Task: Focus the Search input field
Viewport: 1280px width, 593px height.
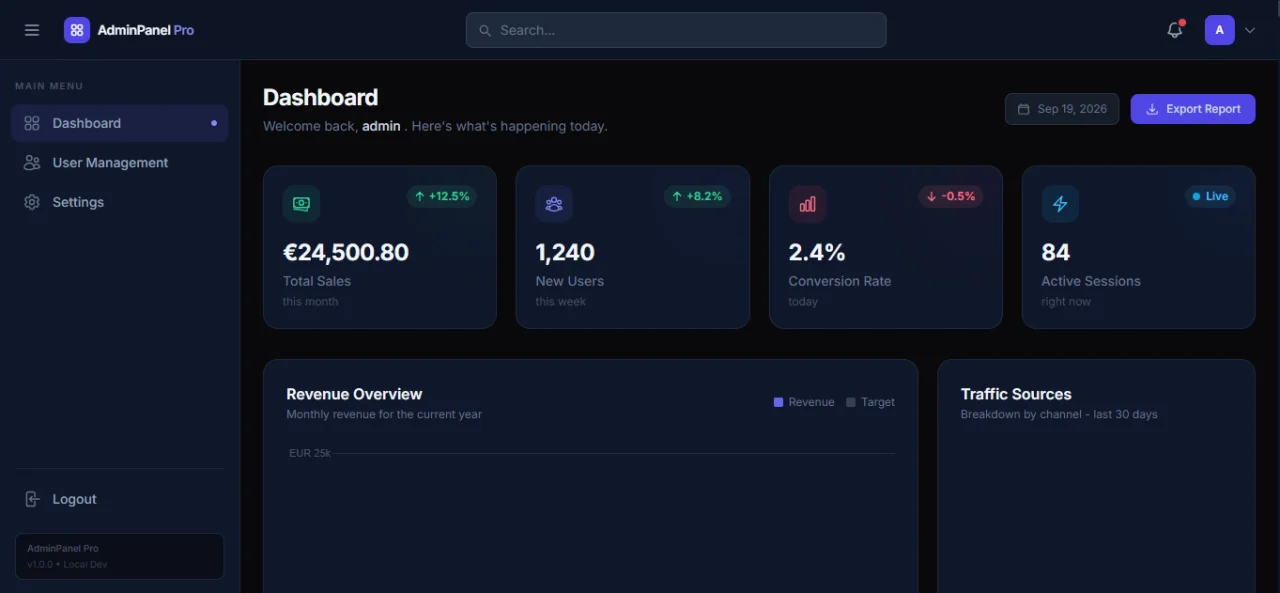Action: (676, 30)
